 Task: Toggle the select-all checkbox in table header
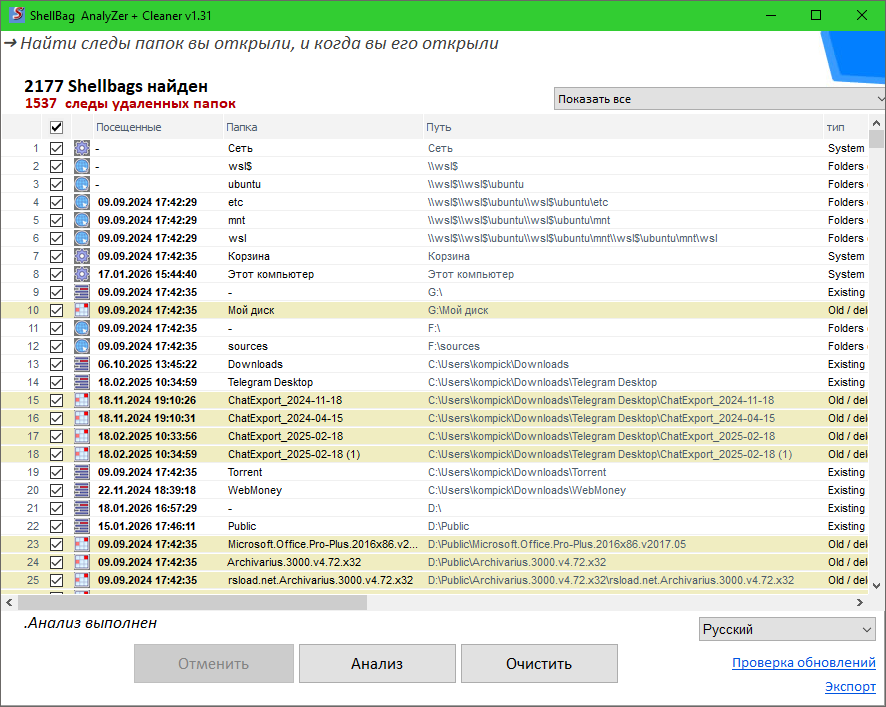(x=56, y=127)
